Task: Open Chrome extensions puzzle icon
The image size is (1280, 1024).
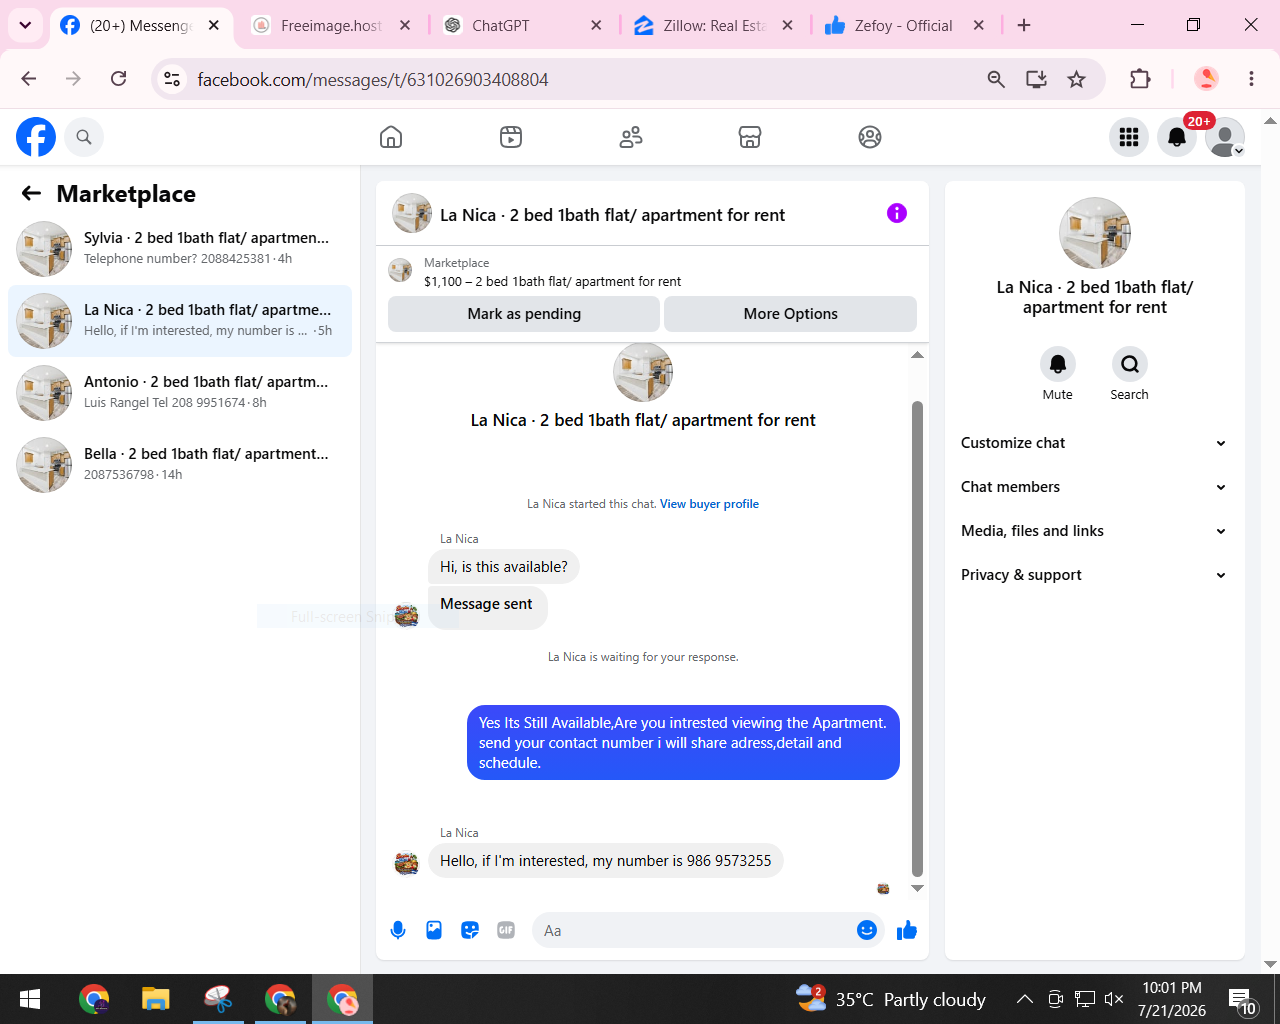Action: (1140, 79)
